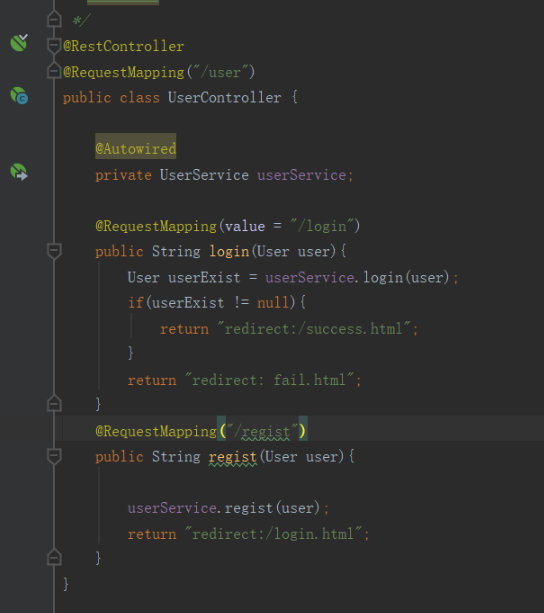This screenshot has height=613, width=544.
Task: Click the Spring bean gutter icon beside @RestController
Action: [19, 42]
